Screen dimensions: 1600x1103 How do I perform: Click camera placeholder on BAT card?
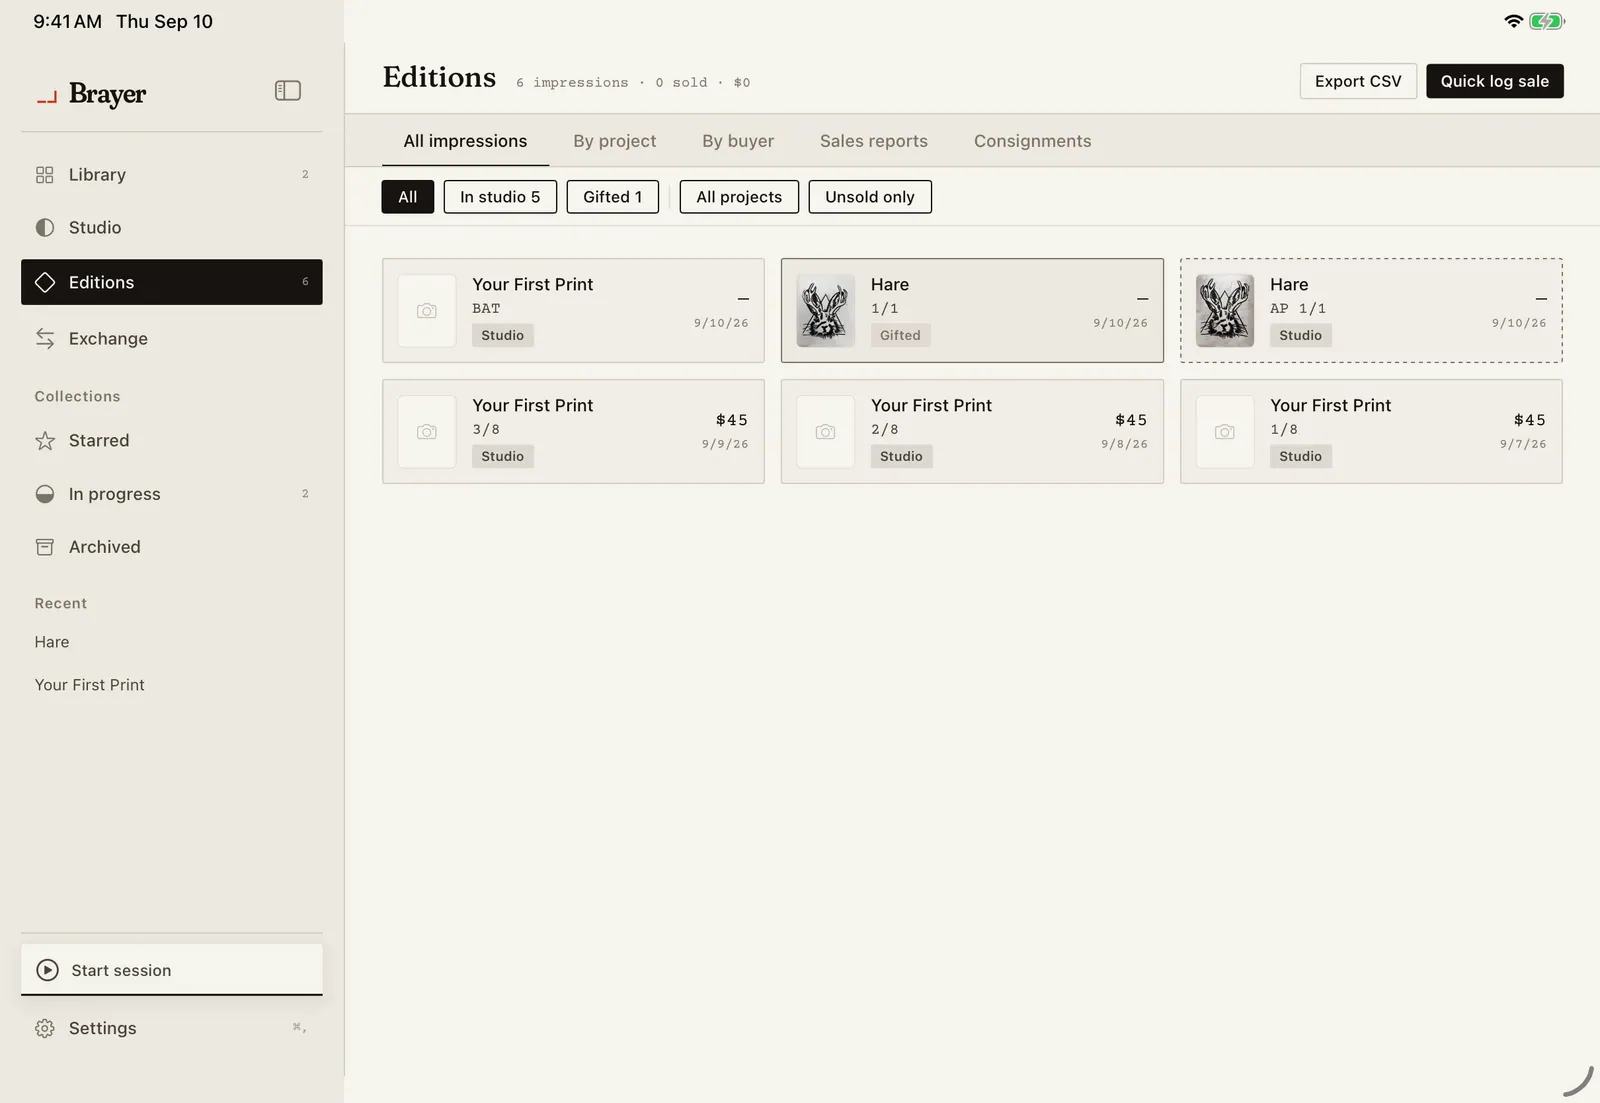point(427,311)
